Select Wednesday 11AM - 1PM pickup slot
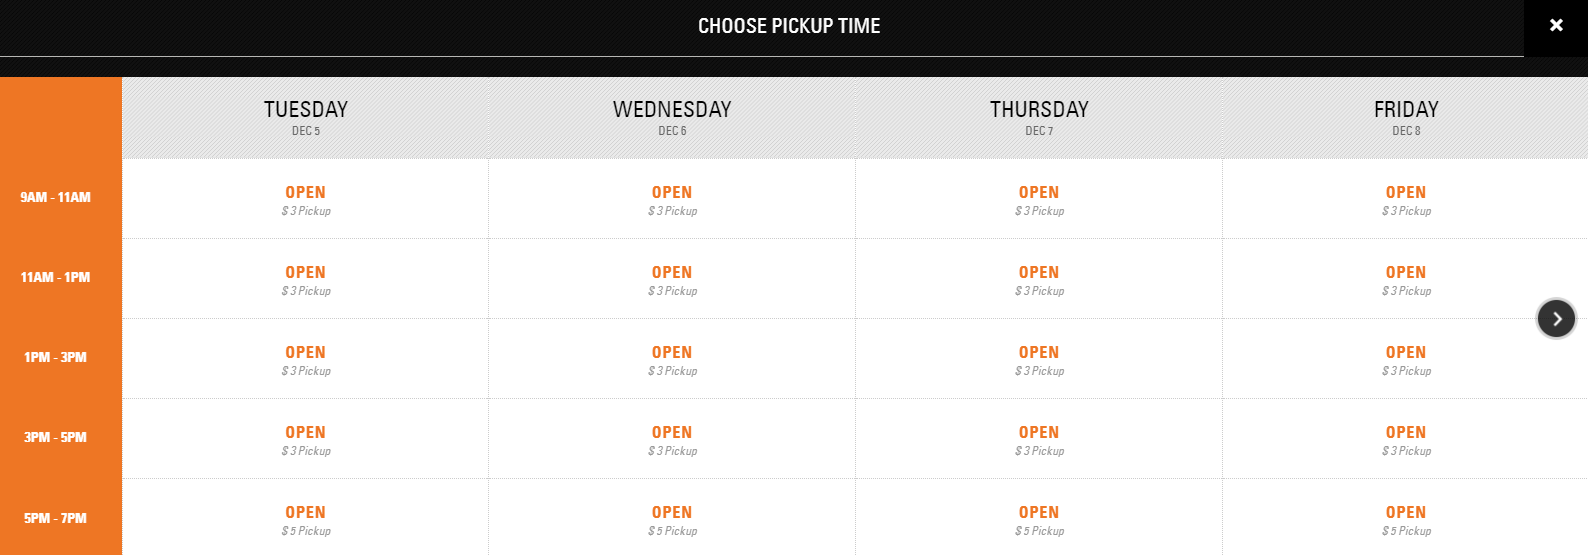1588x555 pixels. [672, 279]
